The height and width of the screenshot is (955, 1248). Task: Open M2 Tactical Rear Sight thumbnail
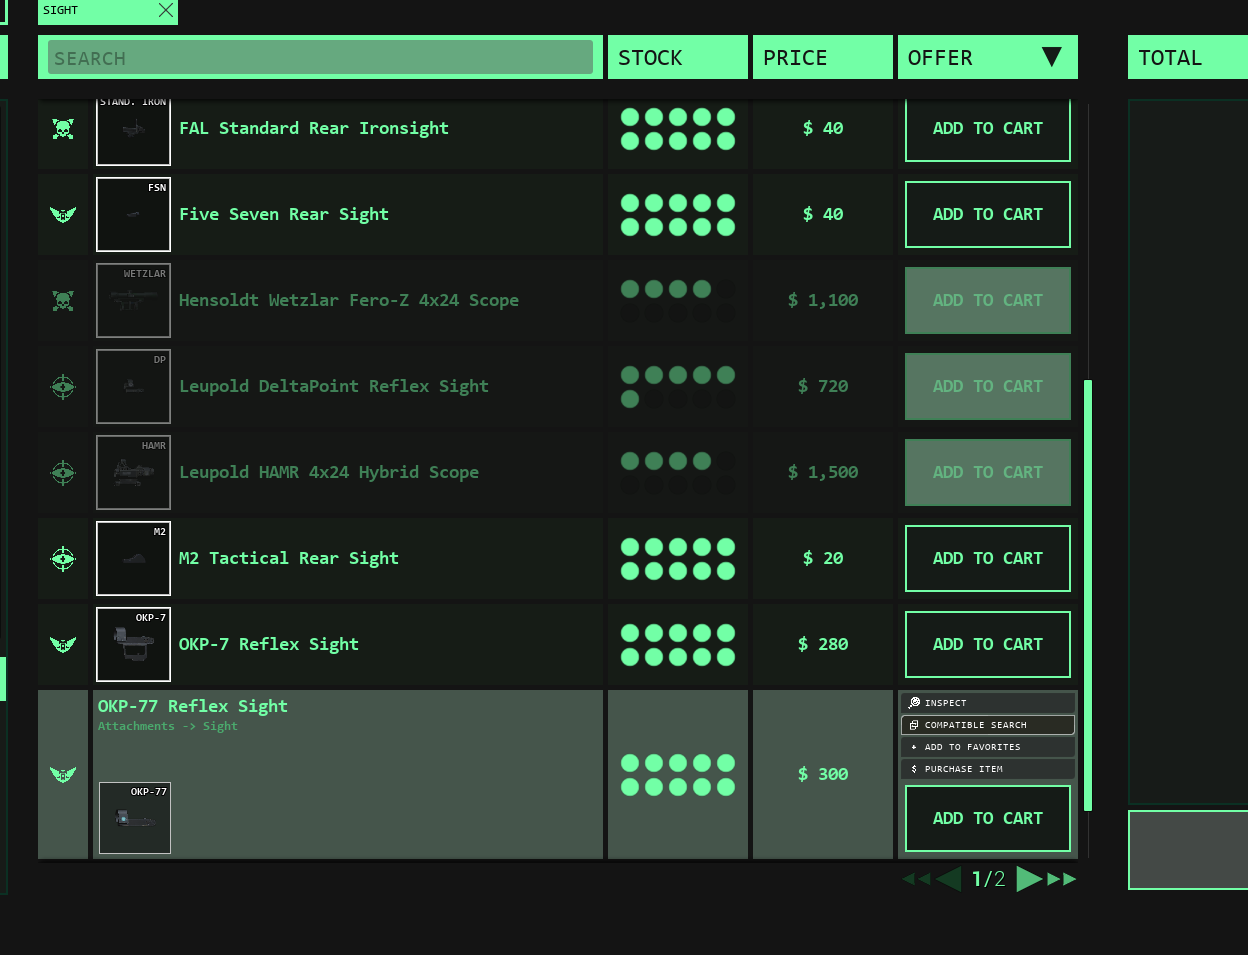click(x=133, y=558)
